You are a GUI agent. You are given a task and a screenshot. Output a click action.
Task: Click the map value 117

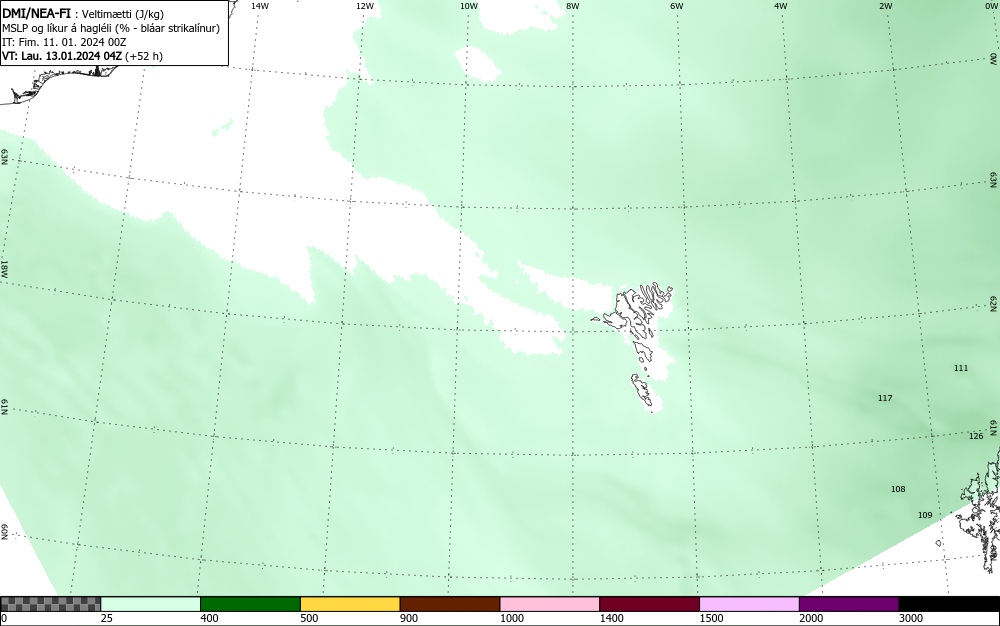tap(885, 398)
